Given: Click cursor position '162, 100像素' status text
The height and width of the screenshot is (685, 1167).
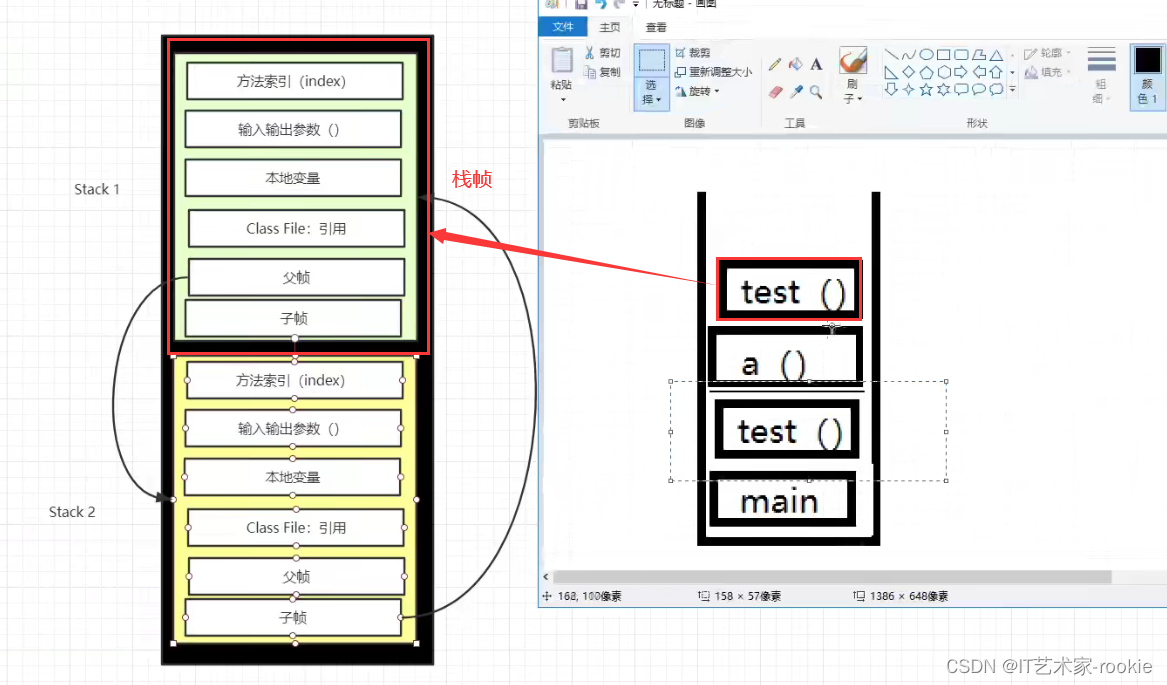Looking at the screenshot, I should point(589,596).
